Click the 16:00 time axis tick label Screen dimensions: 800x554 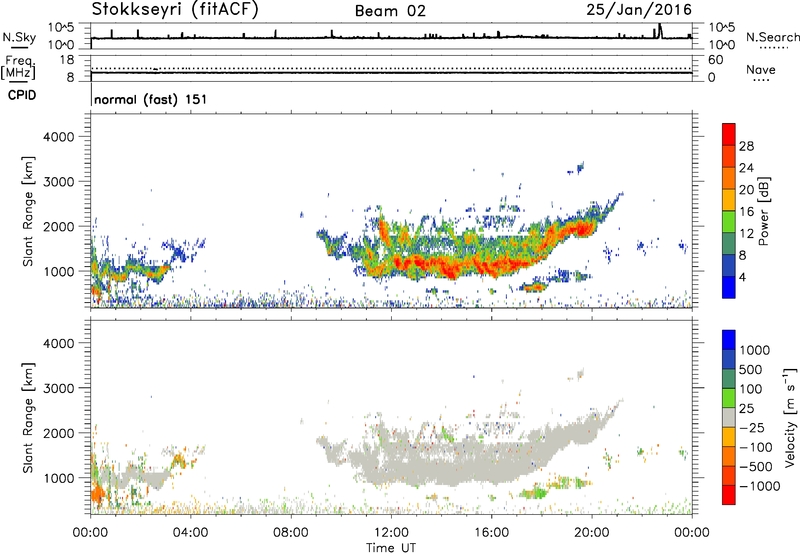click(x=491, y=533)
